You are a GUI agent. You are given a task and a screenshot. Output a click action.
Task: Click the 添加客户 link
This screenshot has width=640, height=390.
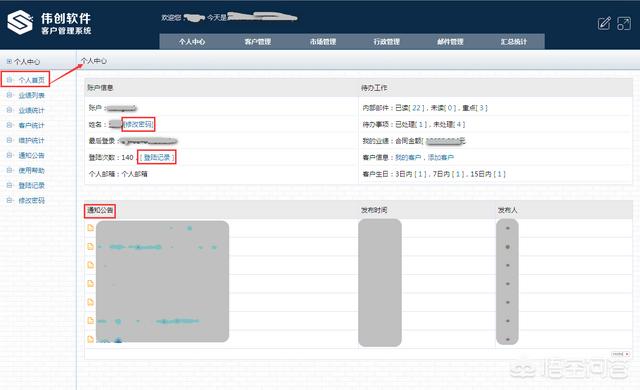441,157
